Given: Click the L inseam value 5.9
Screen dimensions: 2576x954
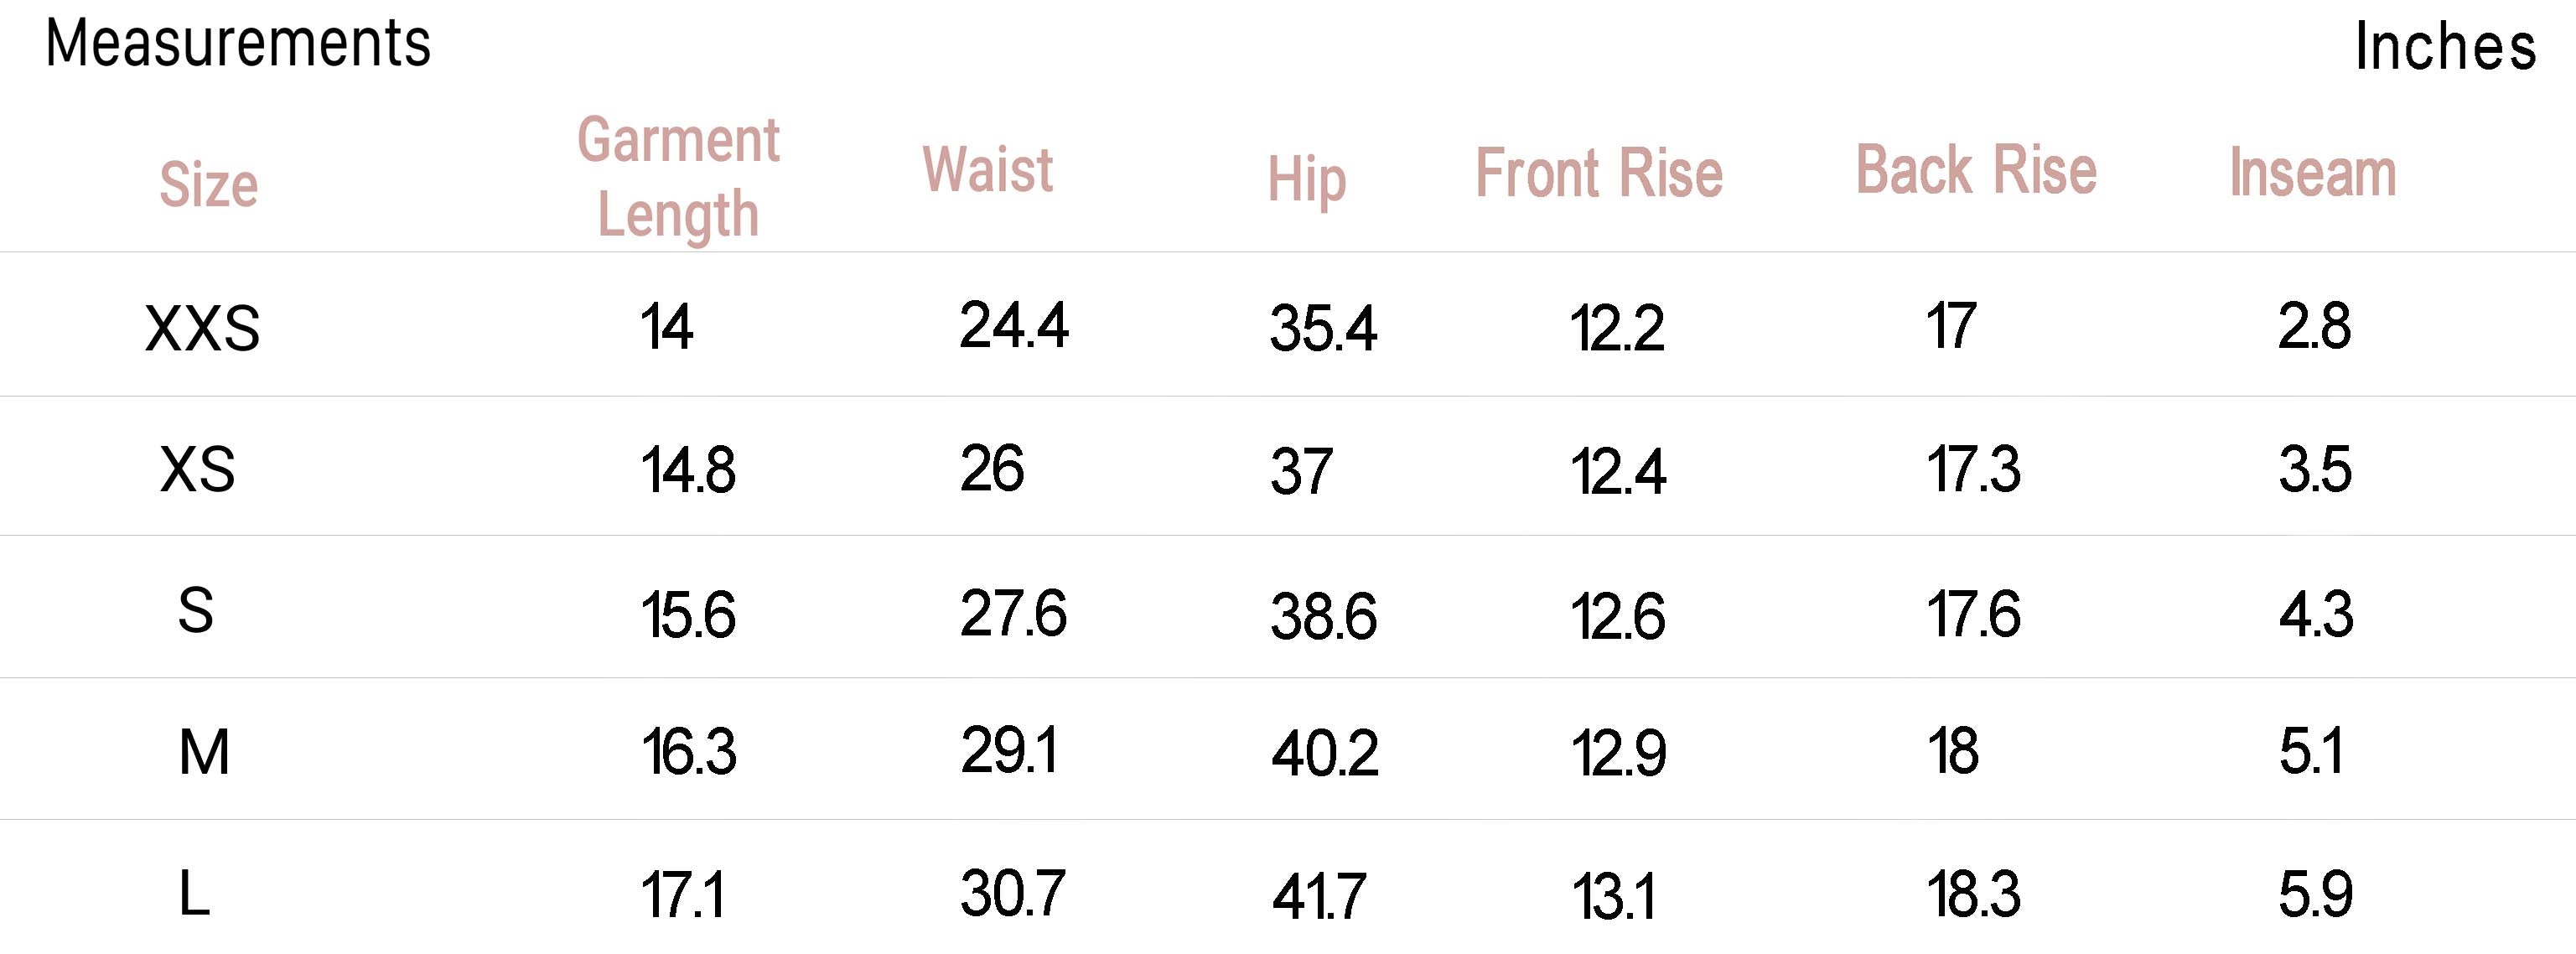Looking at the screenshot, I should (x=2315, y=894).
